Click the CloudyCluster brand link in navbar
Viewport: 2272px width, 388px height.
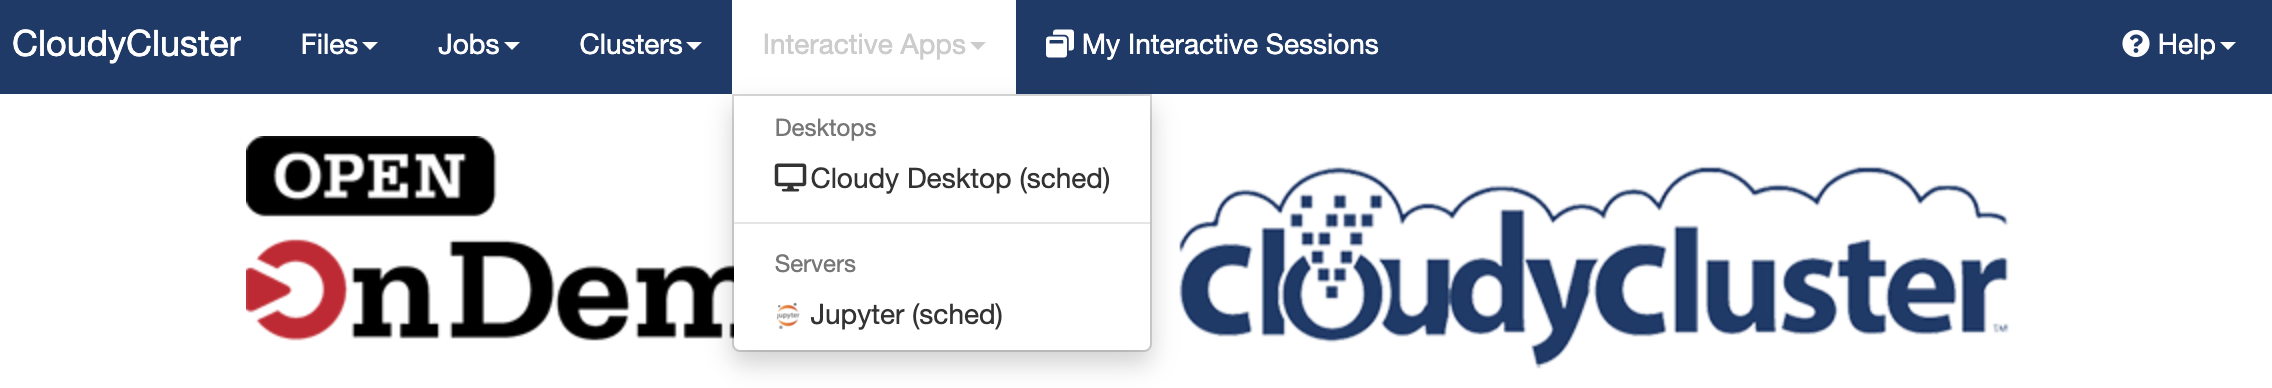(126, 45)
